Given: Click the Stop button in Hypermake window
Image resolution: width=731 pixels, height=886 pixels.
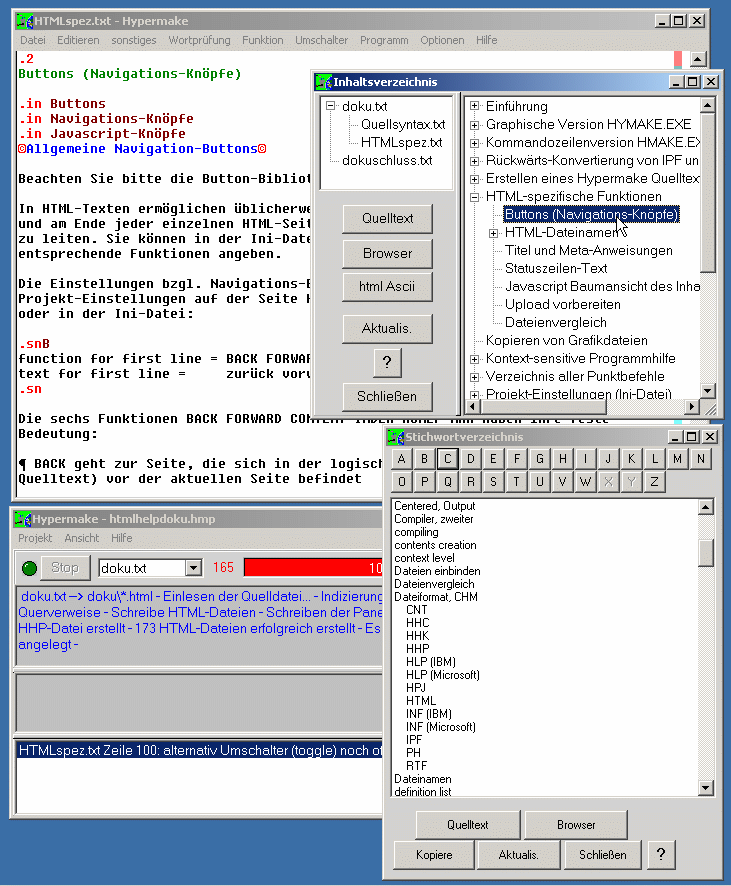Looking at the screenshot, I should coord(65,567).
